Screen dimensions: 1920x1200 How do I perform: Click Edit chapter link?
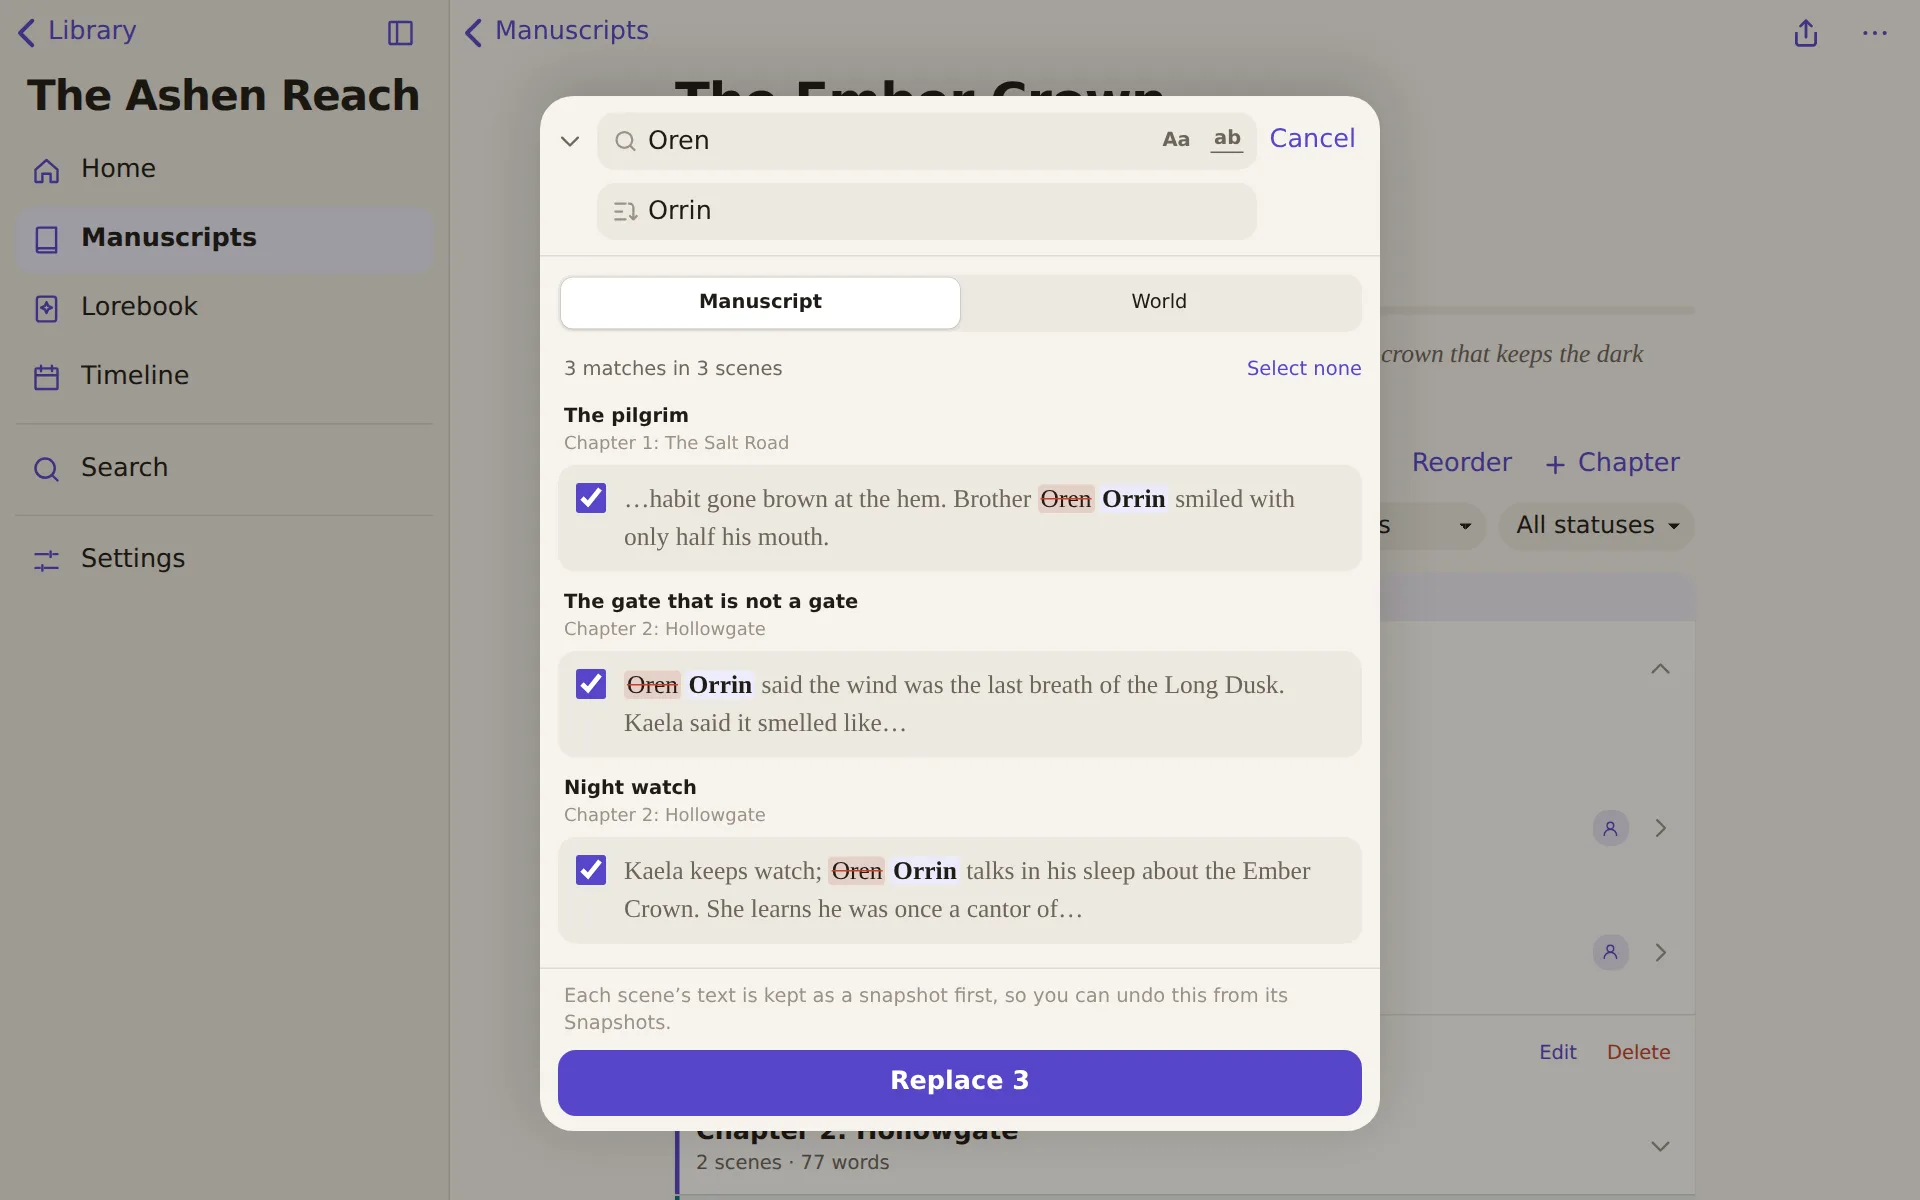click(1557, 1052)
